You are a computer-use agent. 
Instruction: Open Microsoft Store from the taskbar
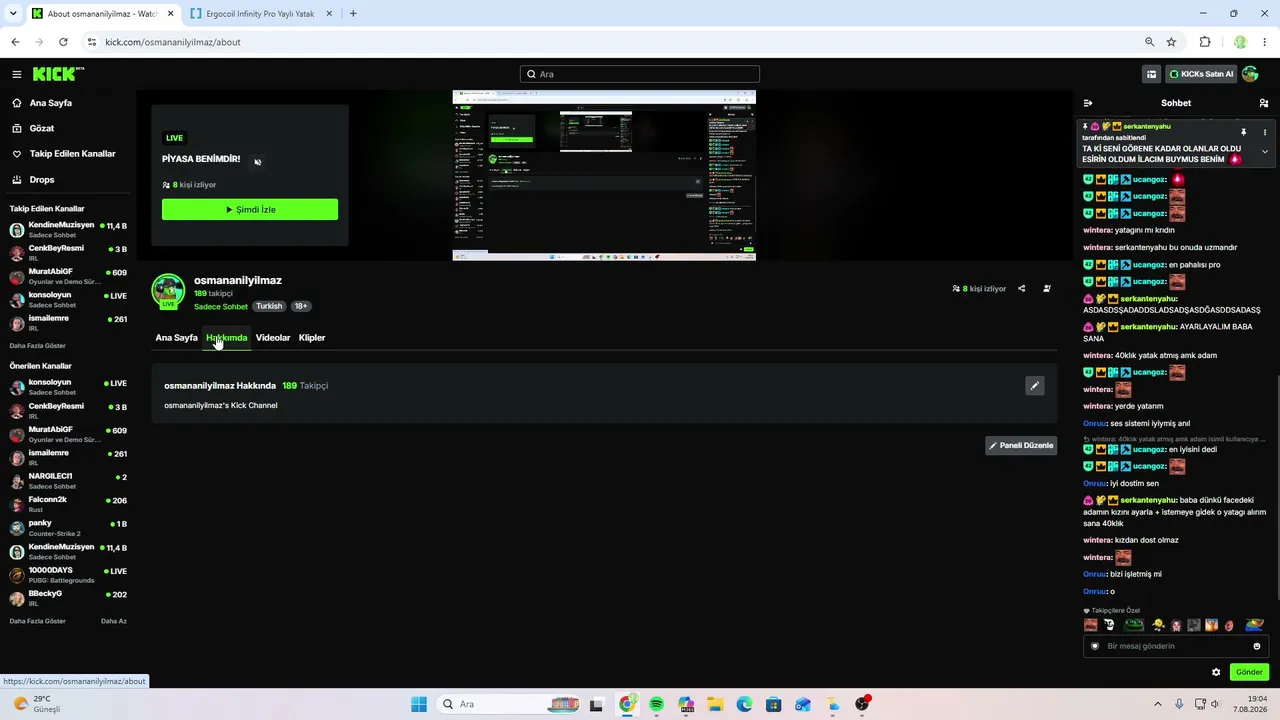coord(774,704)
